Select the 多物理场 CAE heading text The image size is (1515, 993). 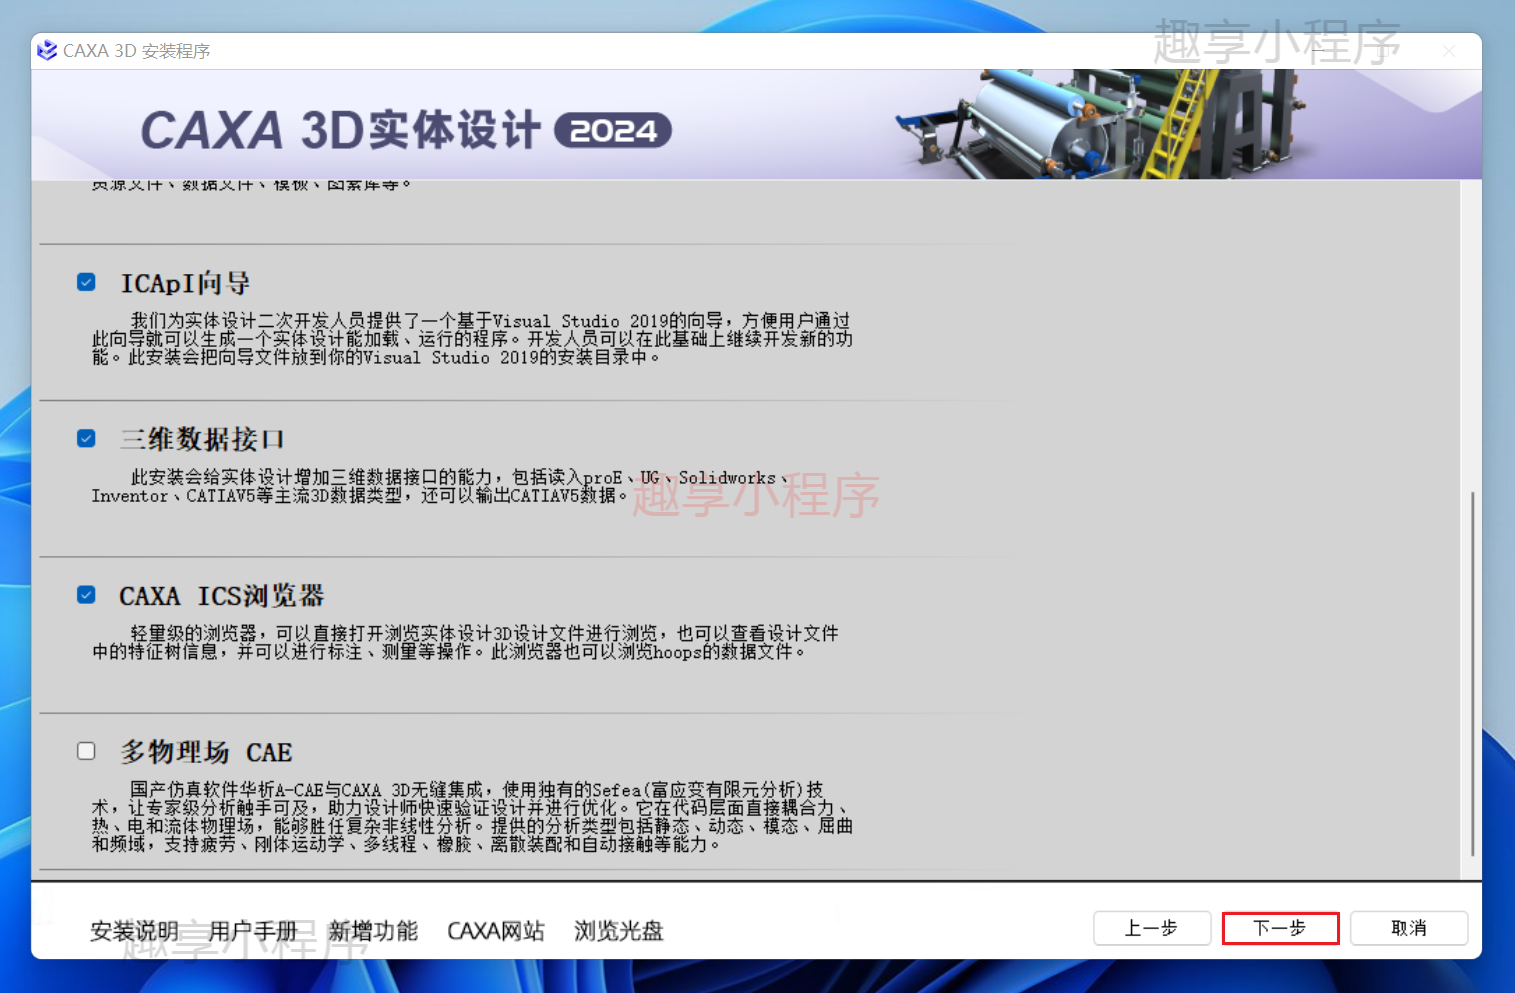[x=206, y=752]
